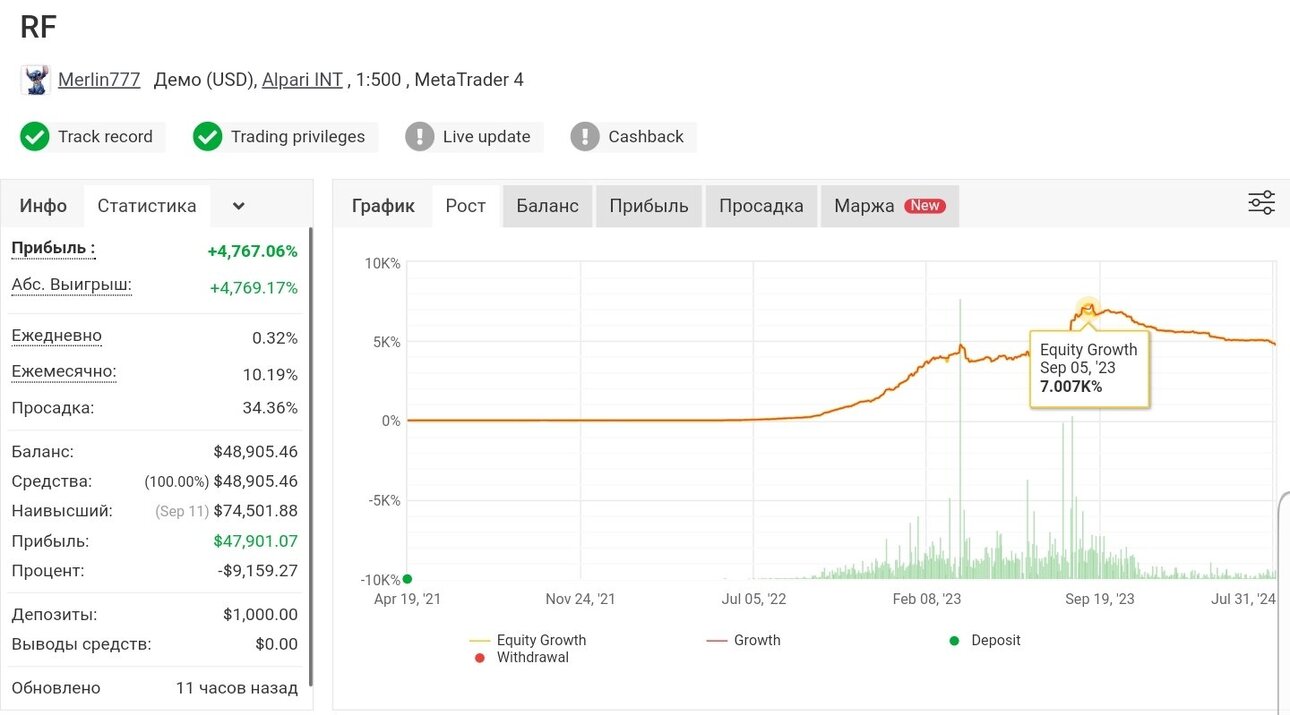Viewport: 1290px width, 715px height.
Task: Click the Ежедневно label
Action: tap(56, 336)
